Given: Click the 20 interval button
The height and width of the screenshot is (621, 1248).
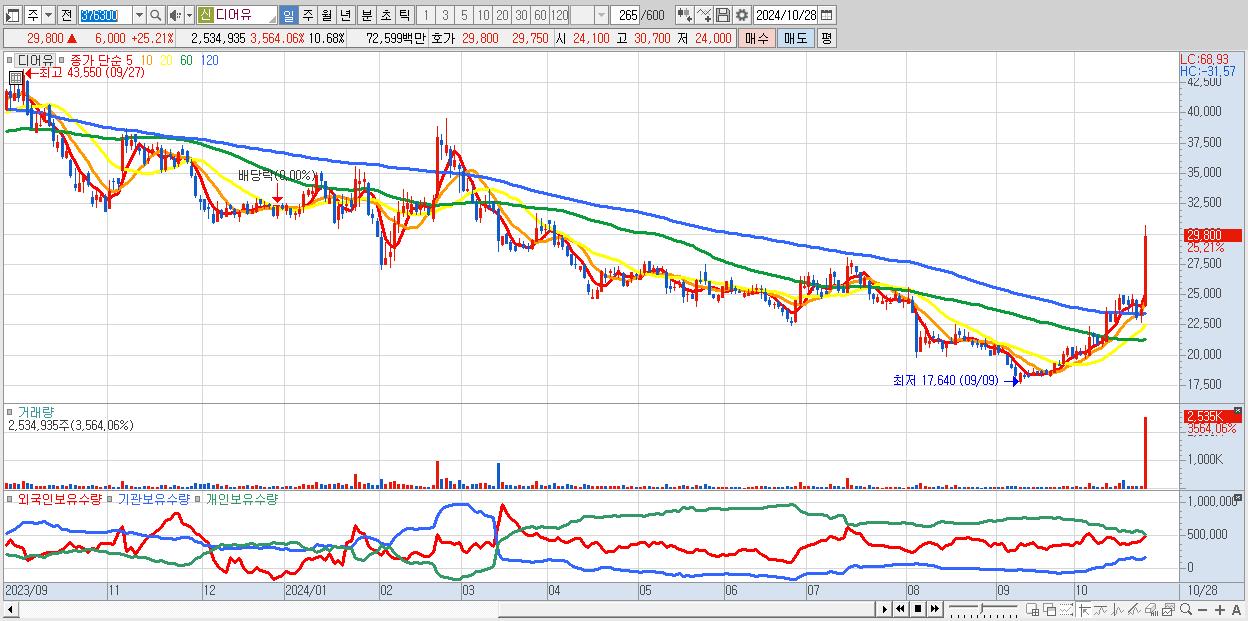Looking at the screenshot, I should click(x=502, y=16).
